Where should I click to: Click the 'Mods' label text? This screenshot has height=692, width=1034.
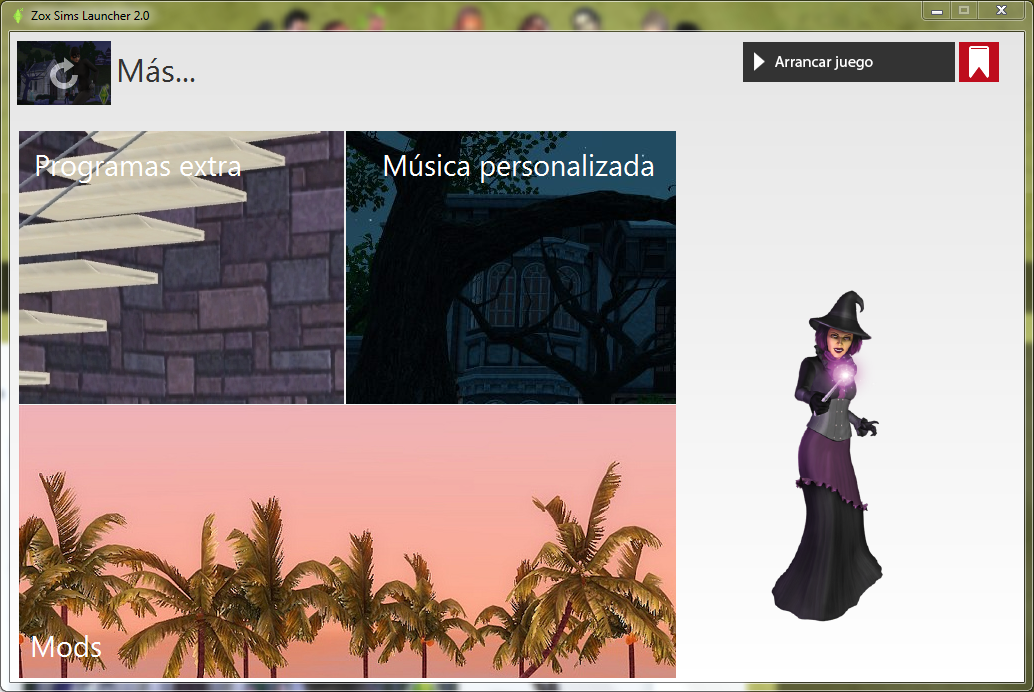pyautogui.click(x=63, y=647)
